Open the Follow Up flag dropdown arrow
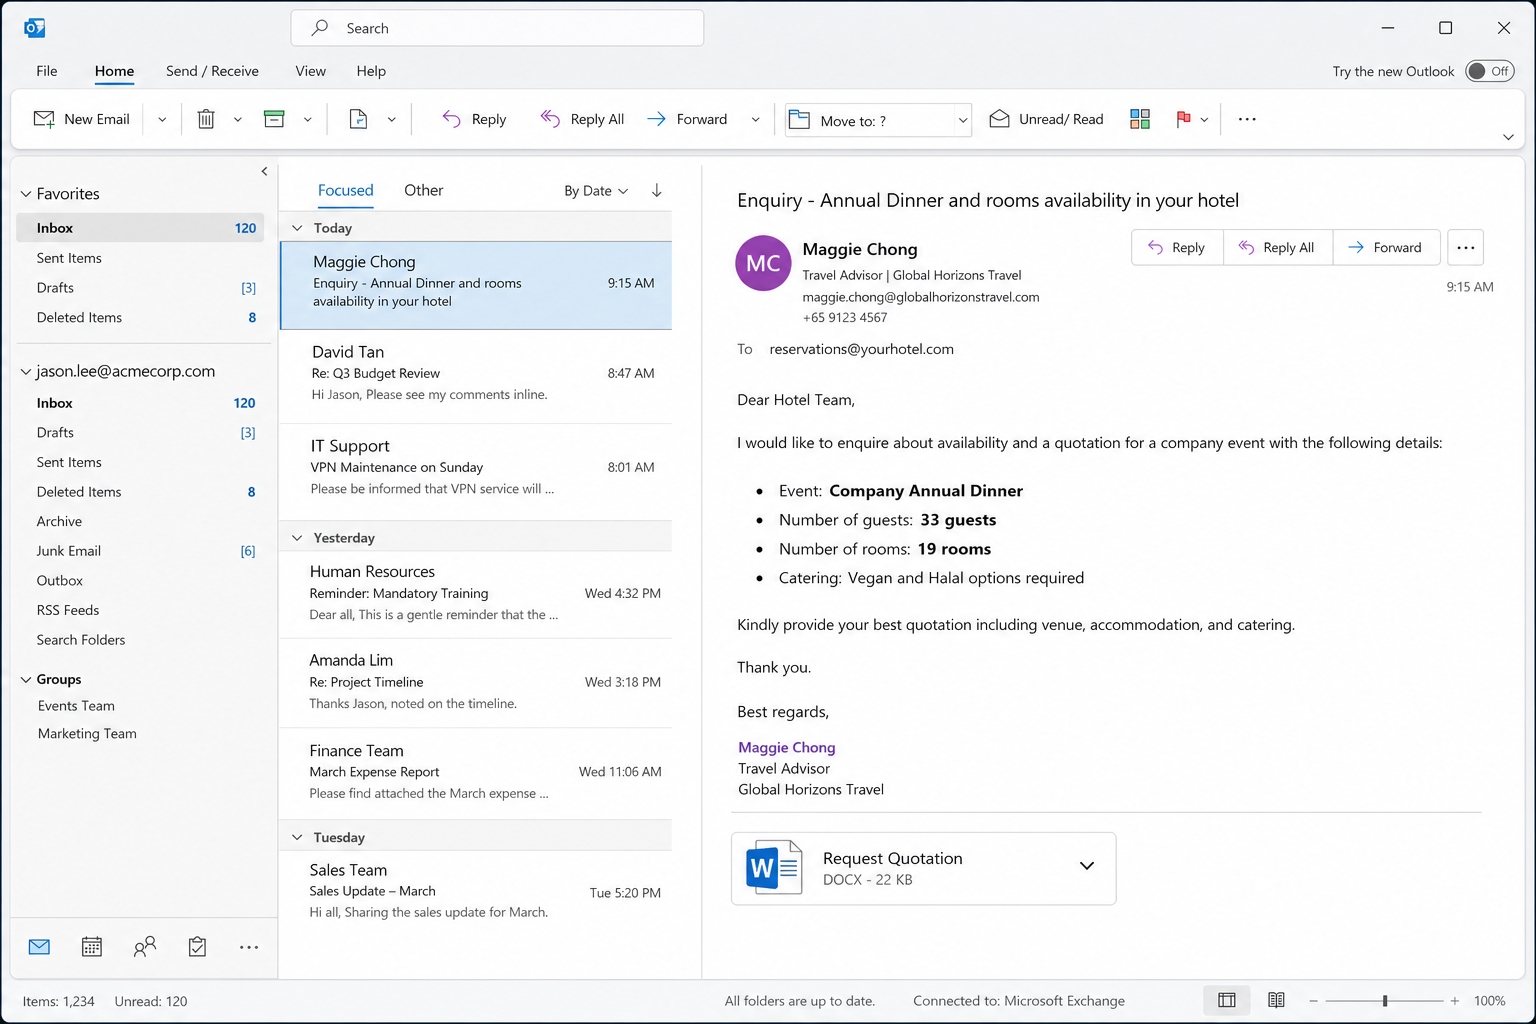The height and width of the screenshot is (1024, 1536). click(1204, 120)
